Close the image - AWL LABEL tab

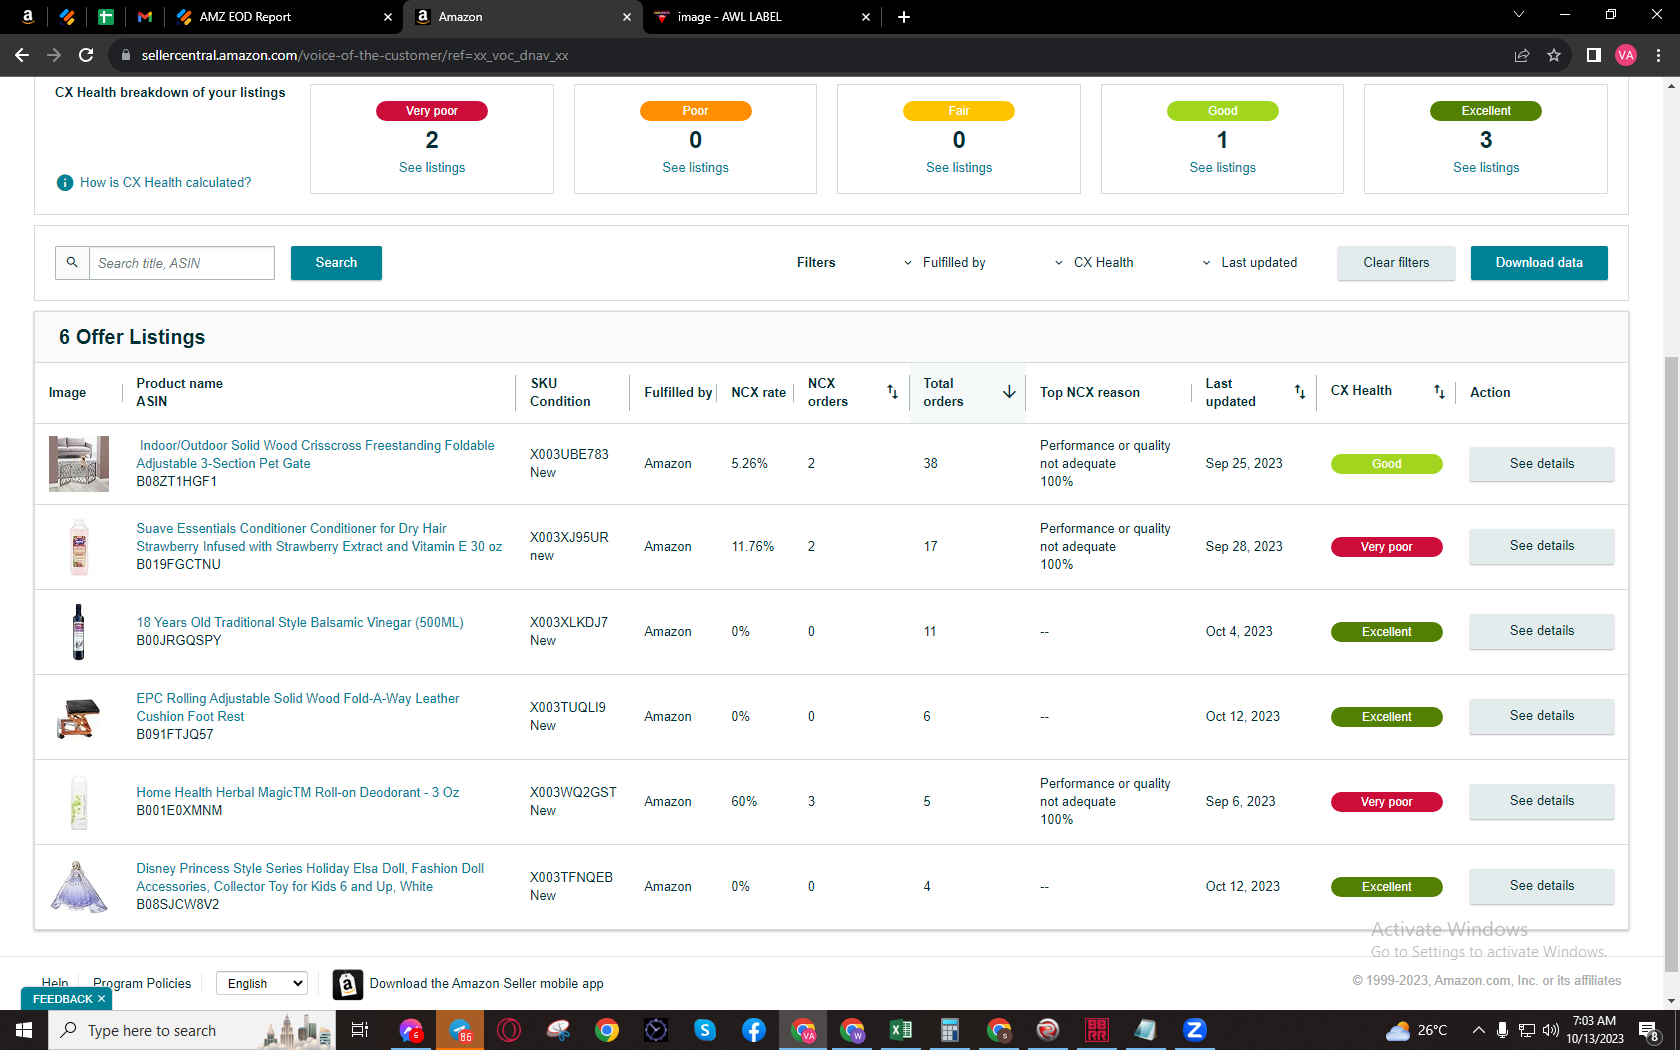(866, 17)
